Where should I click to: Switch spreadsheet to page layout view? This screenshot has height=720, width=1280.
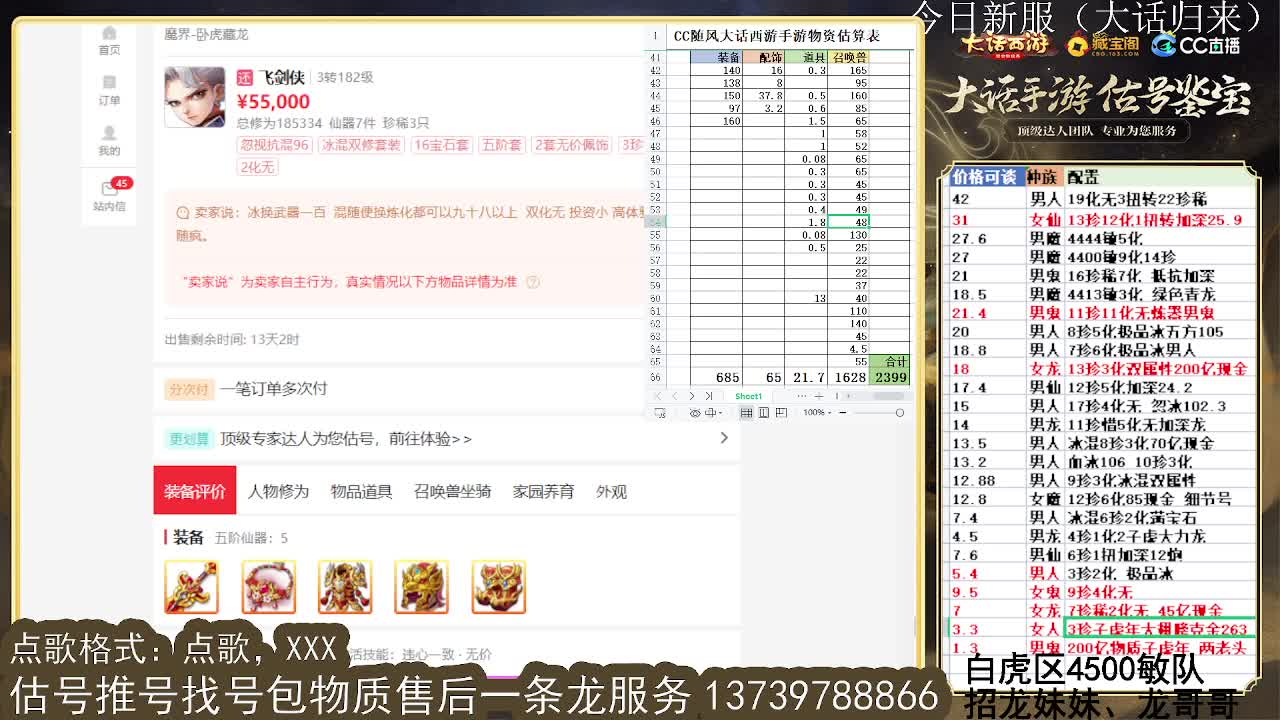click(x=764, y=413)
